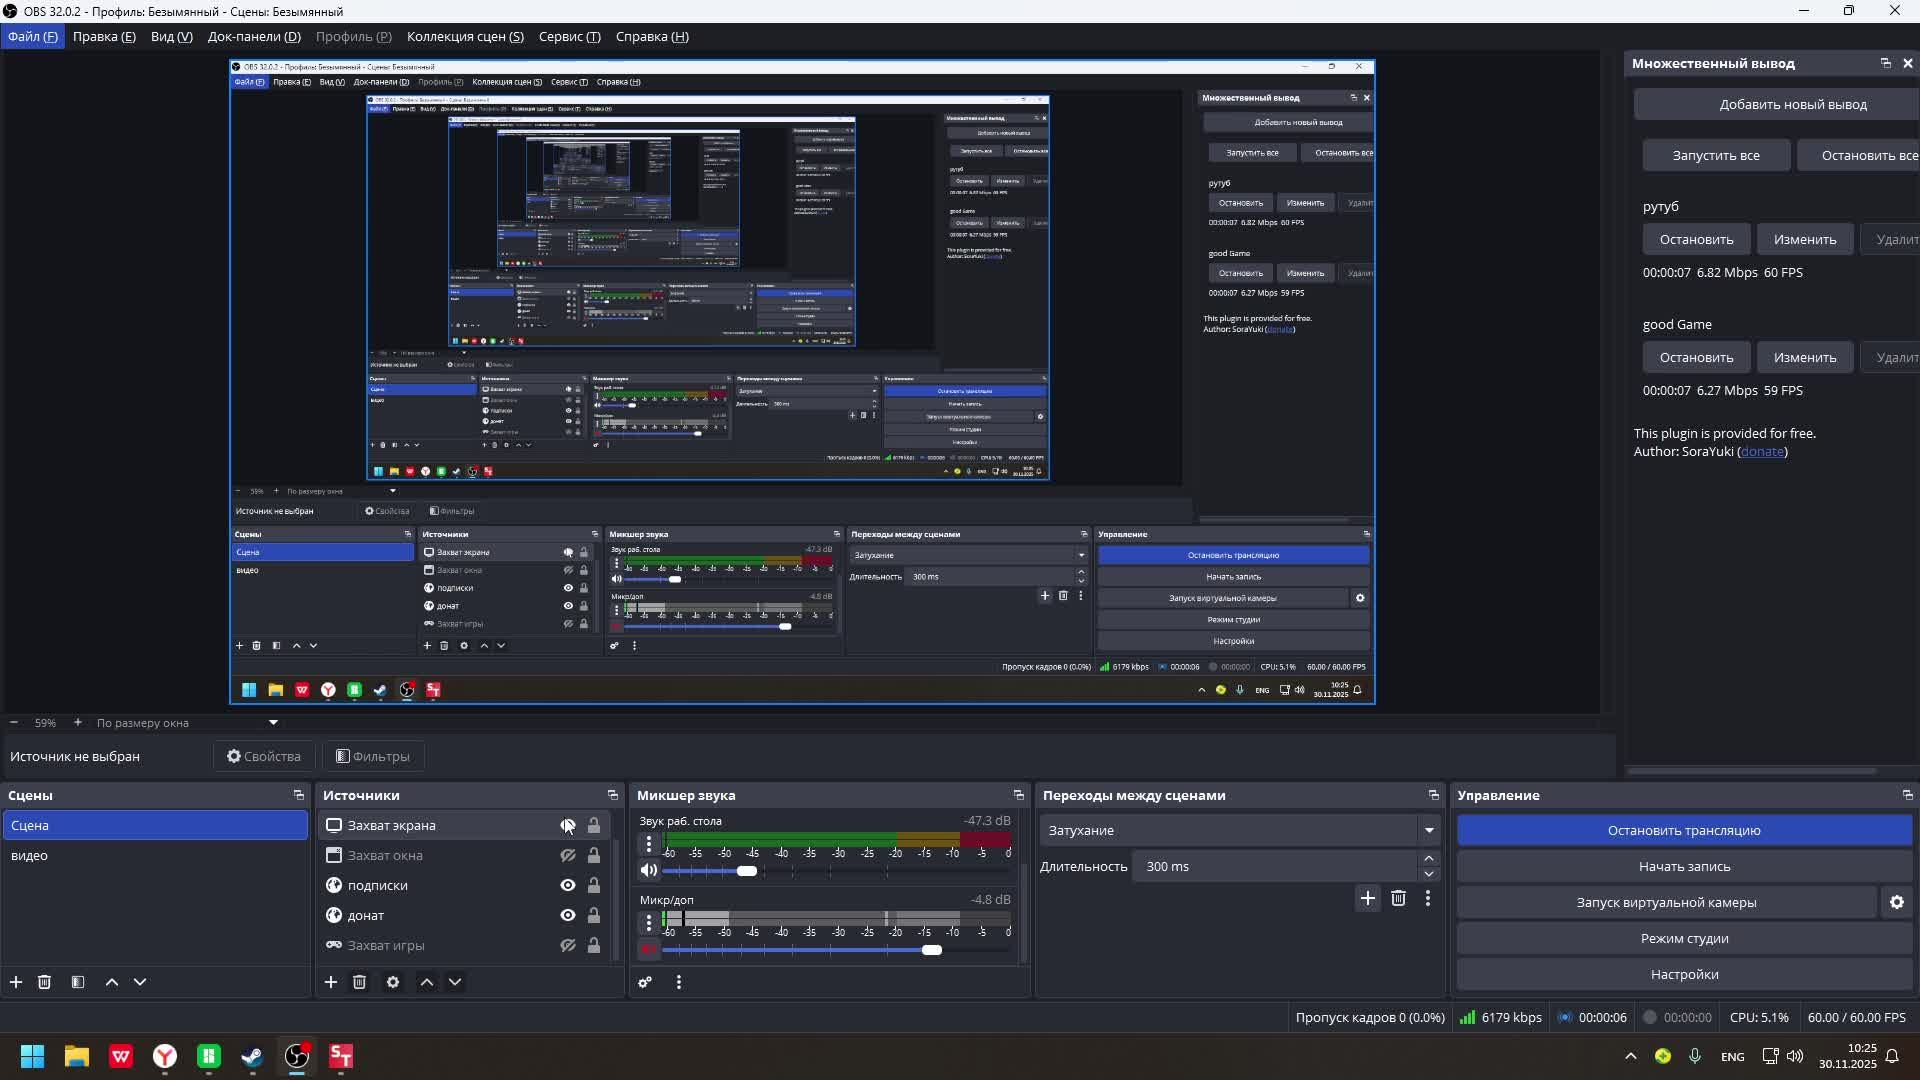Viewport: 1920px width, 1080px height.
Task: Delete the selected scene with trash icon
Action: [44, 982]
